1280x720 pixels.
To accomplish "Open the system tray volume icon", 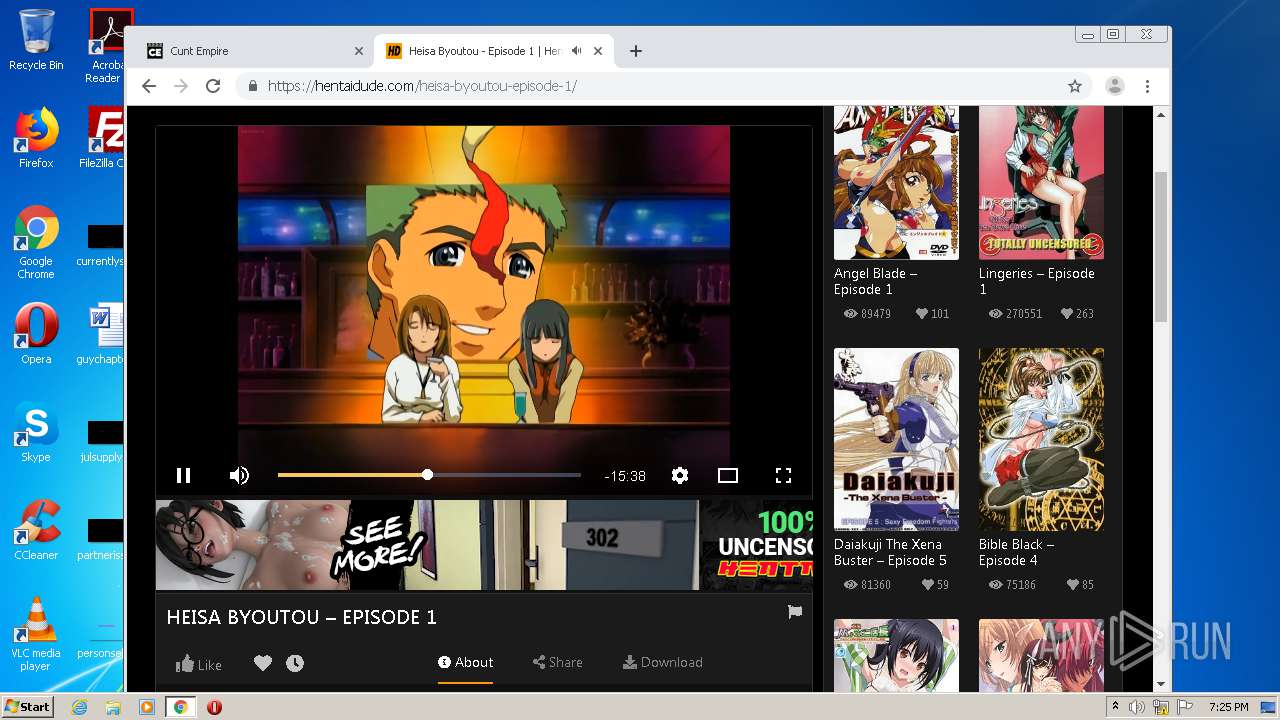I will (1137, 707).
